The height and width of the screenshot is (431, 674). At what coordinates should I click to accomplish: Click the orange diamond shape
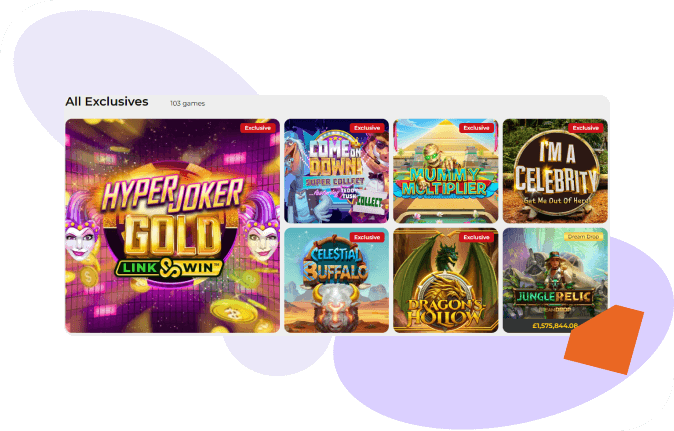pyautogui.click(x=604, y=339)
